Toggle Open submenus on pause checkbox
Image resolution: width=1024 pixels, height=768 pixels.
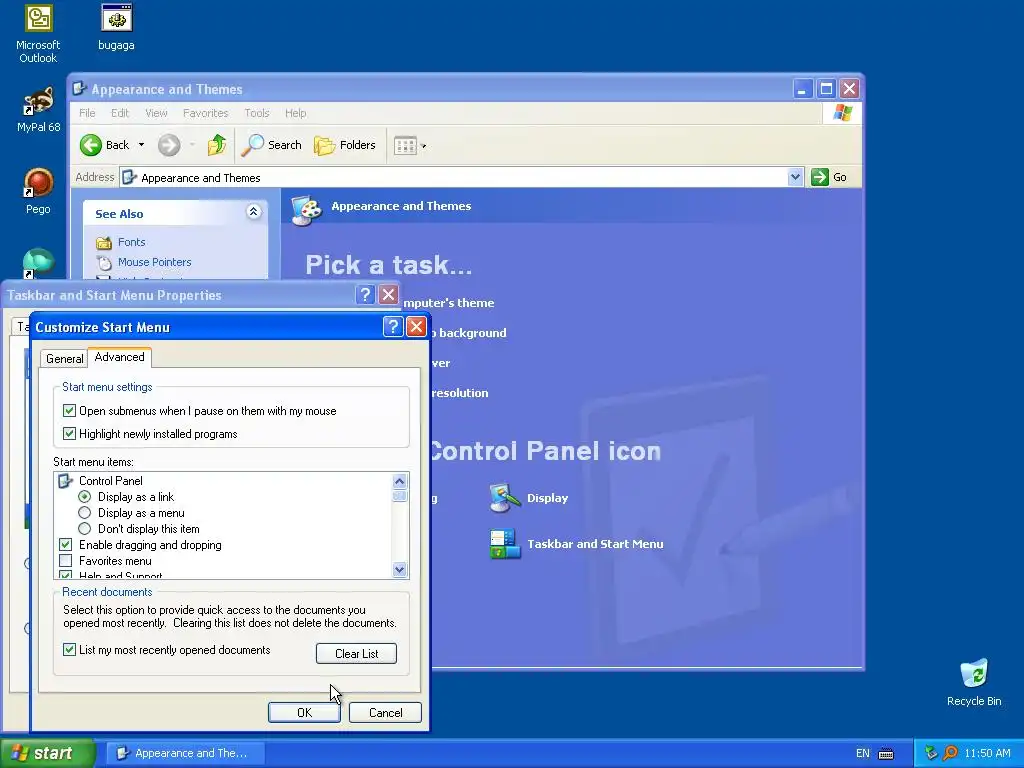pyautogui.click(x=69, y=411)
